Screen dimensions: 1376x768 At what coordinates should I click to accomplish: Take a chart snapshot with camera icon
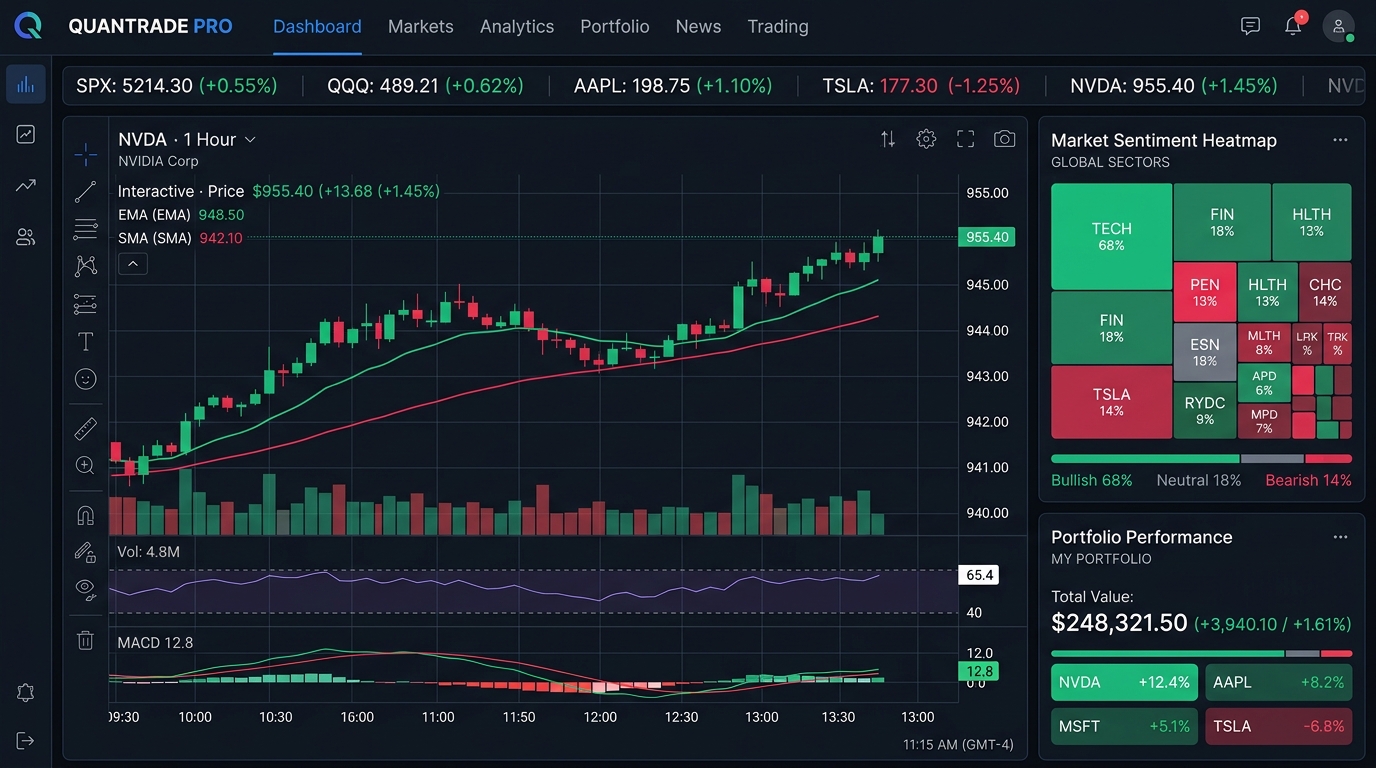point(1004,139)
